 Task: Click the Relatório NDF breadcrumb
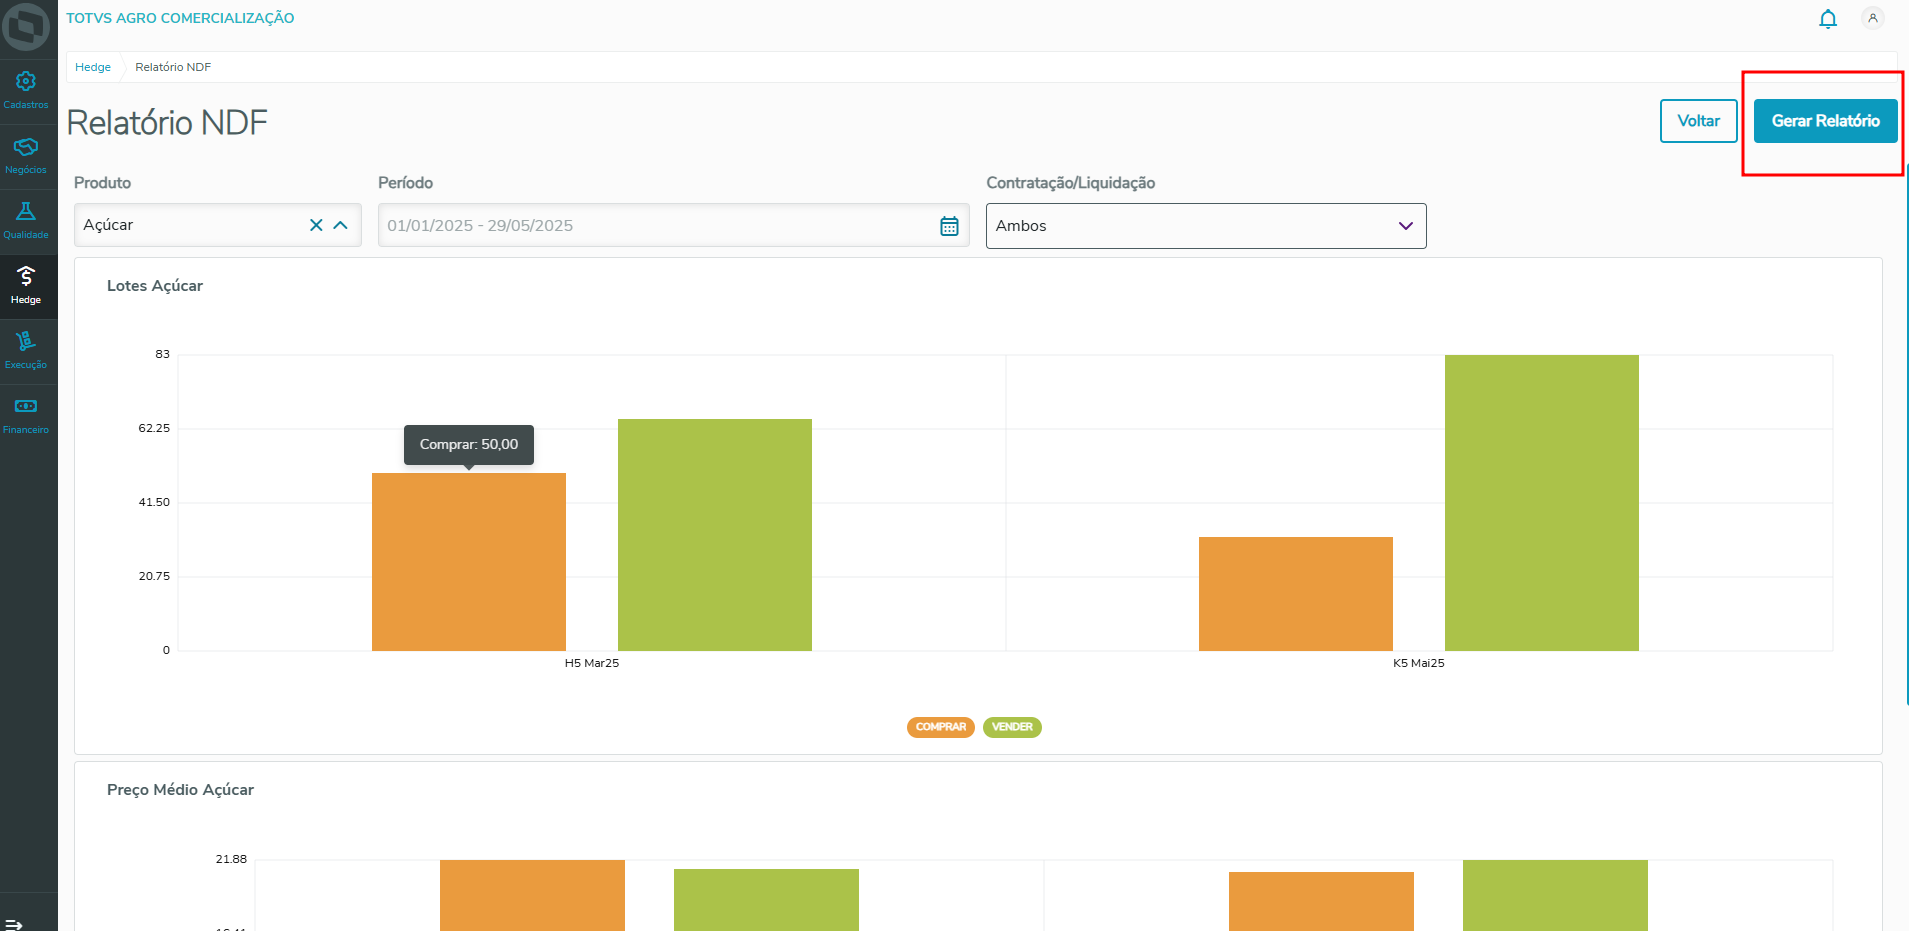pyautogui.click(x=173, y=67)
